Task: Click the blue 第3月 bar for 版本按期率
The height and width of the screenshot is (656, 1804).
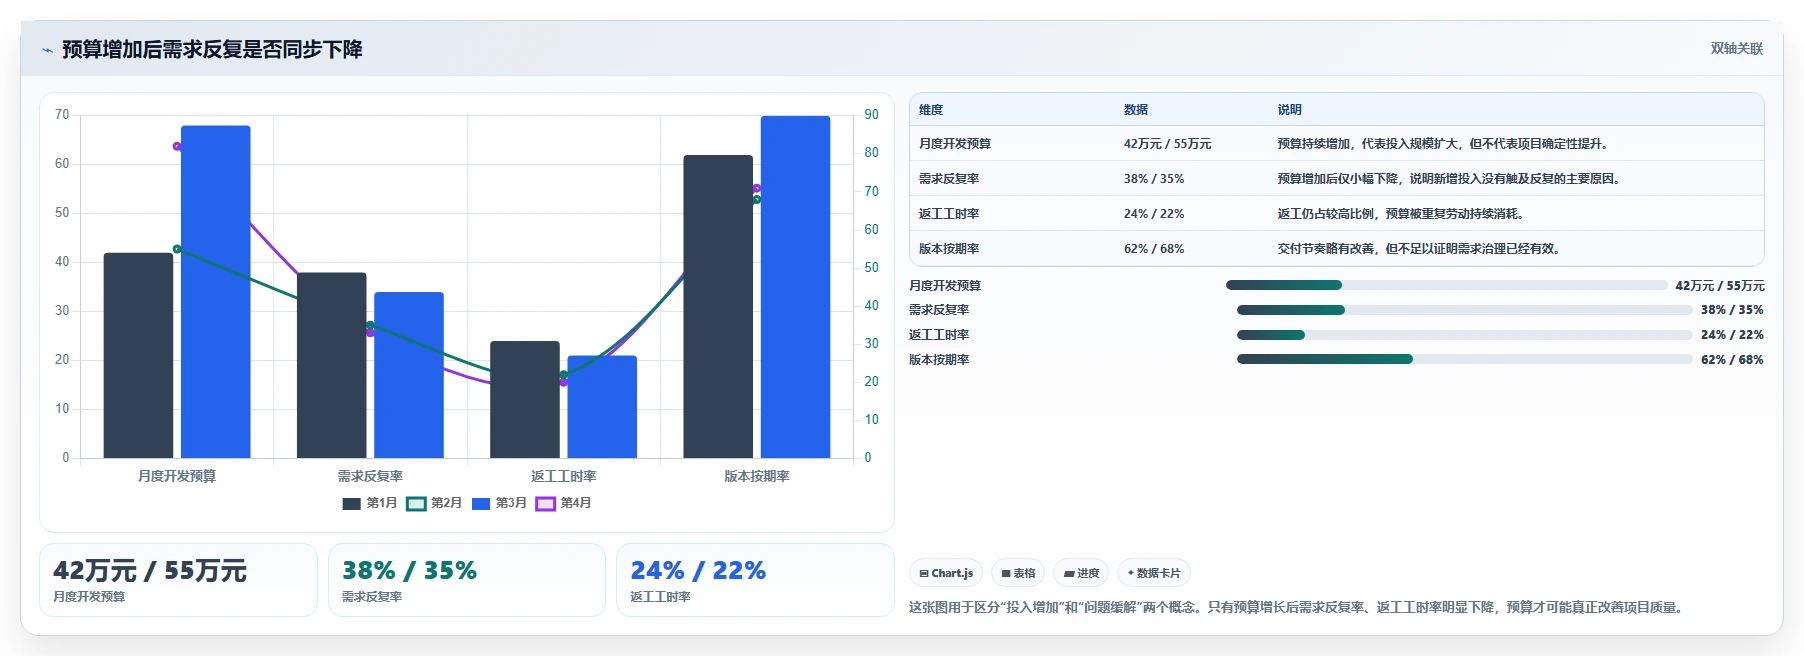Action: point(795,287)
